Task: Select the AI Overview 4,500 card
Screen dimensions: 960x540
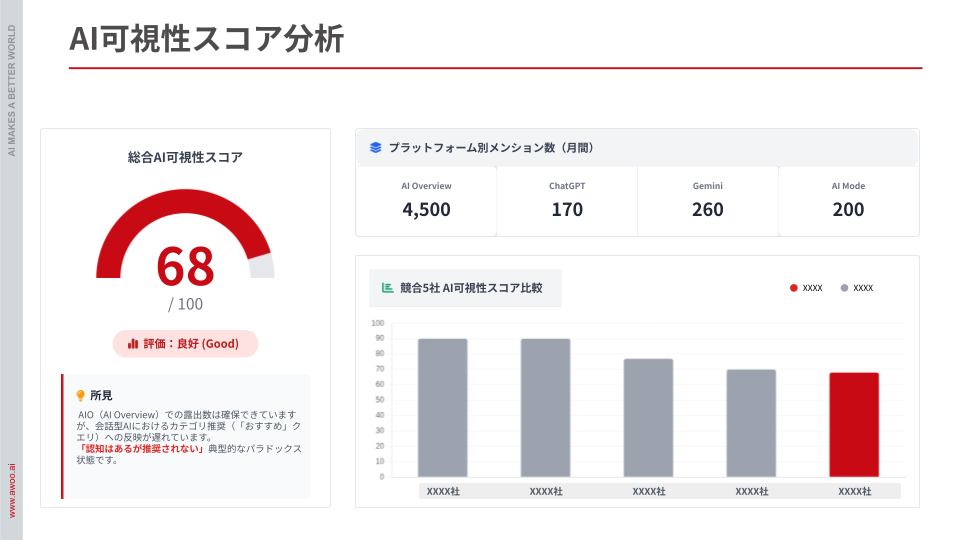Action: click(x=426, y=200)
